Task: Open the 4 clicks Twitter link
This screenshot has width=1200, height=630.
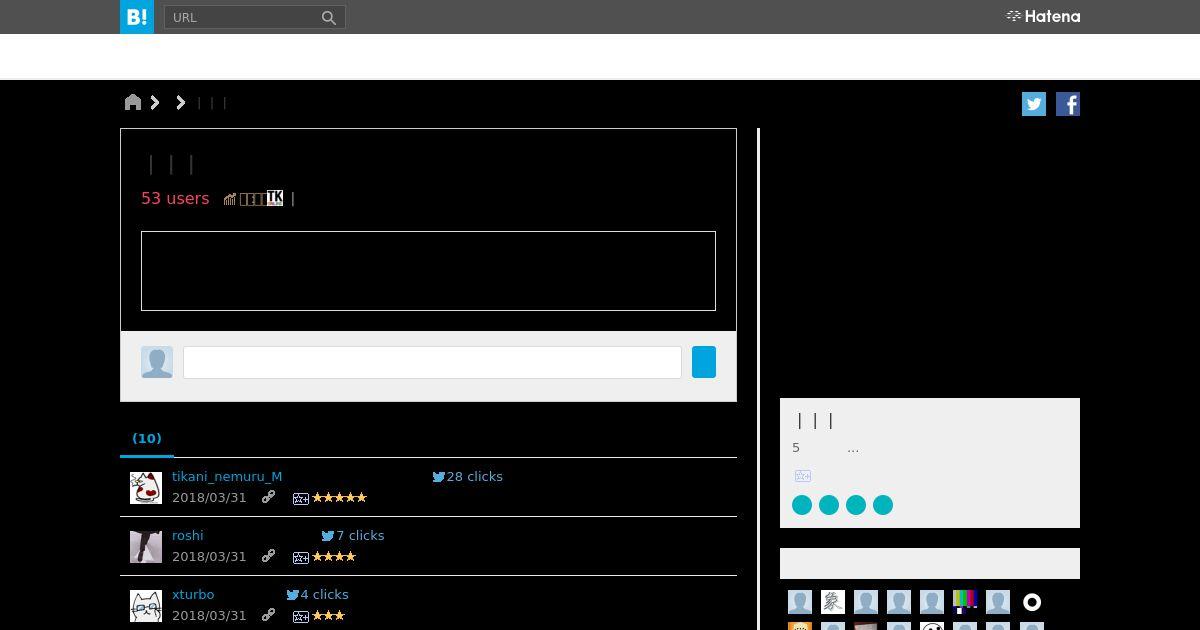Action: pos(317,594)
